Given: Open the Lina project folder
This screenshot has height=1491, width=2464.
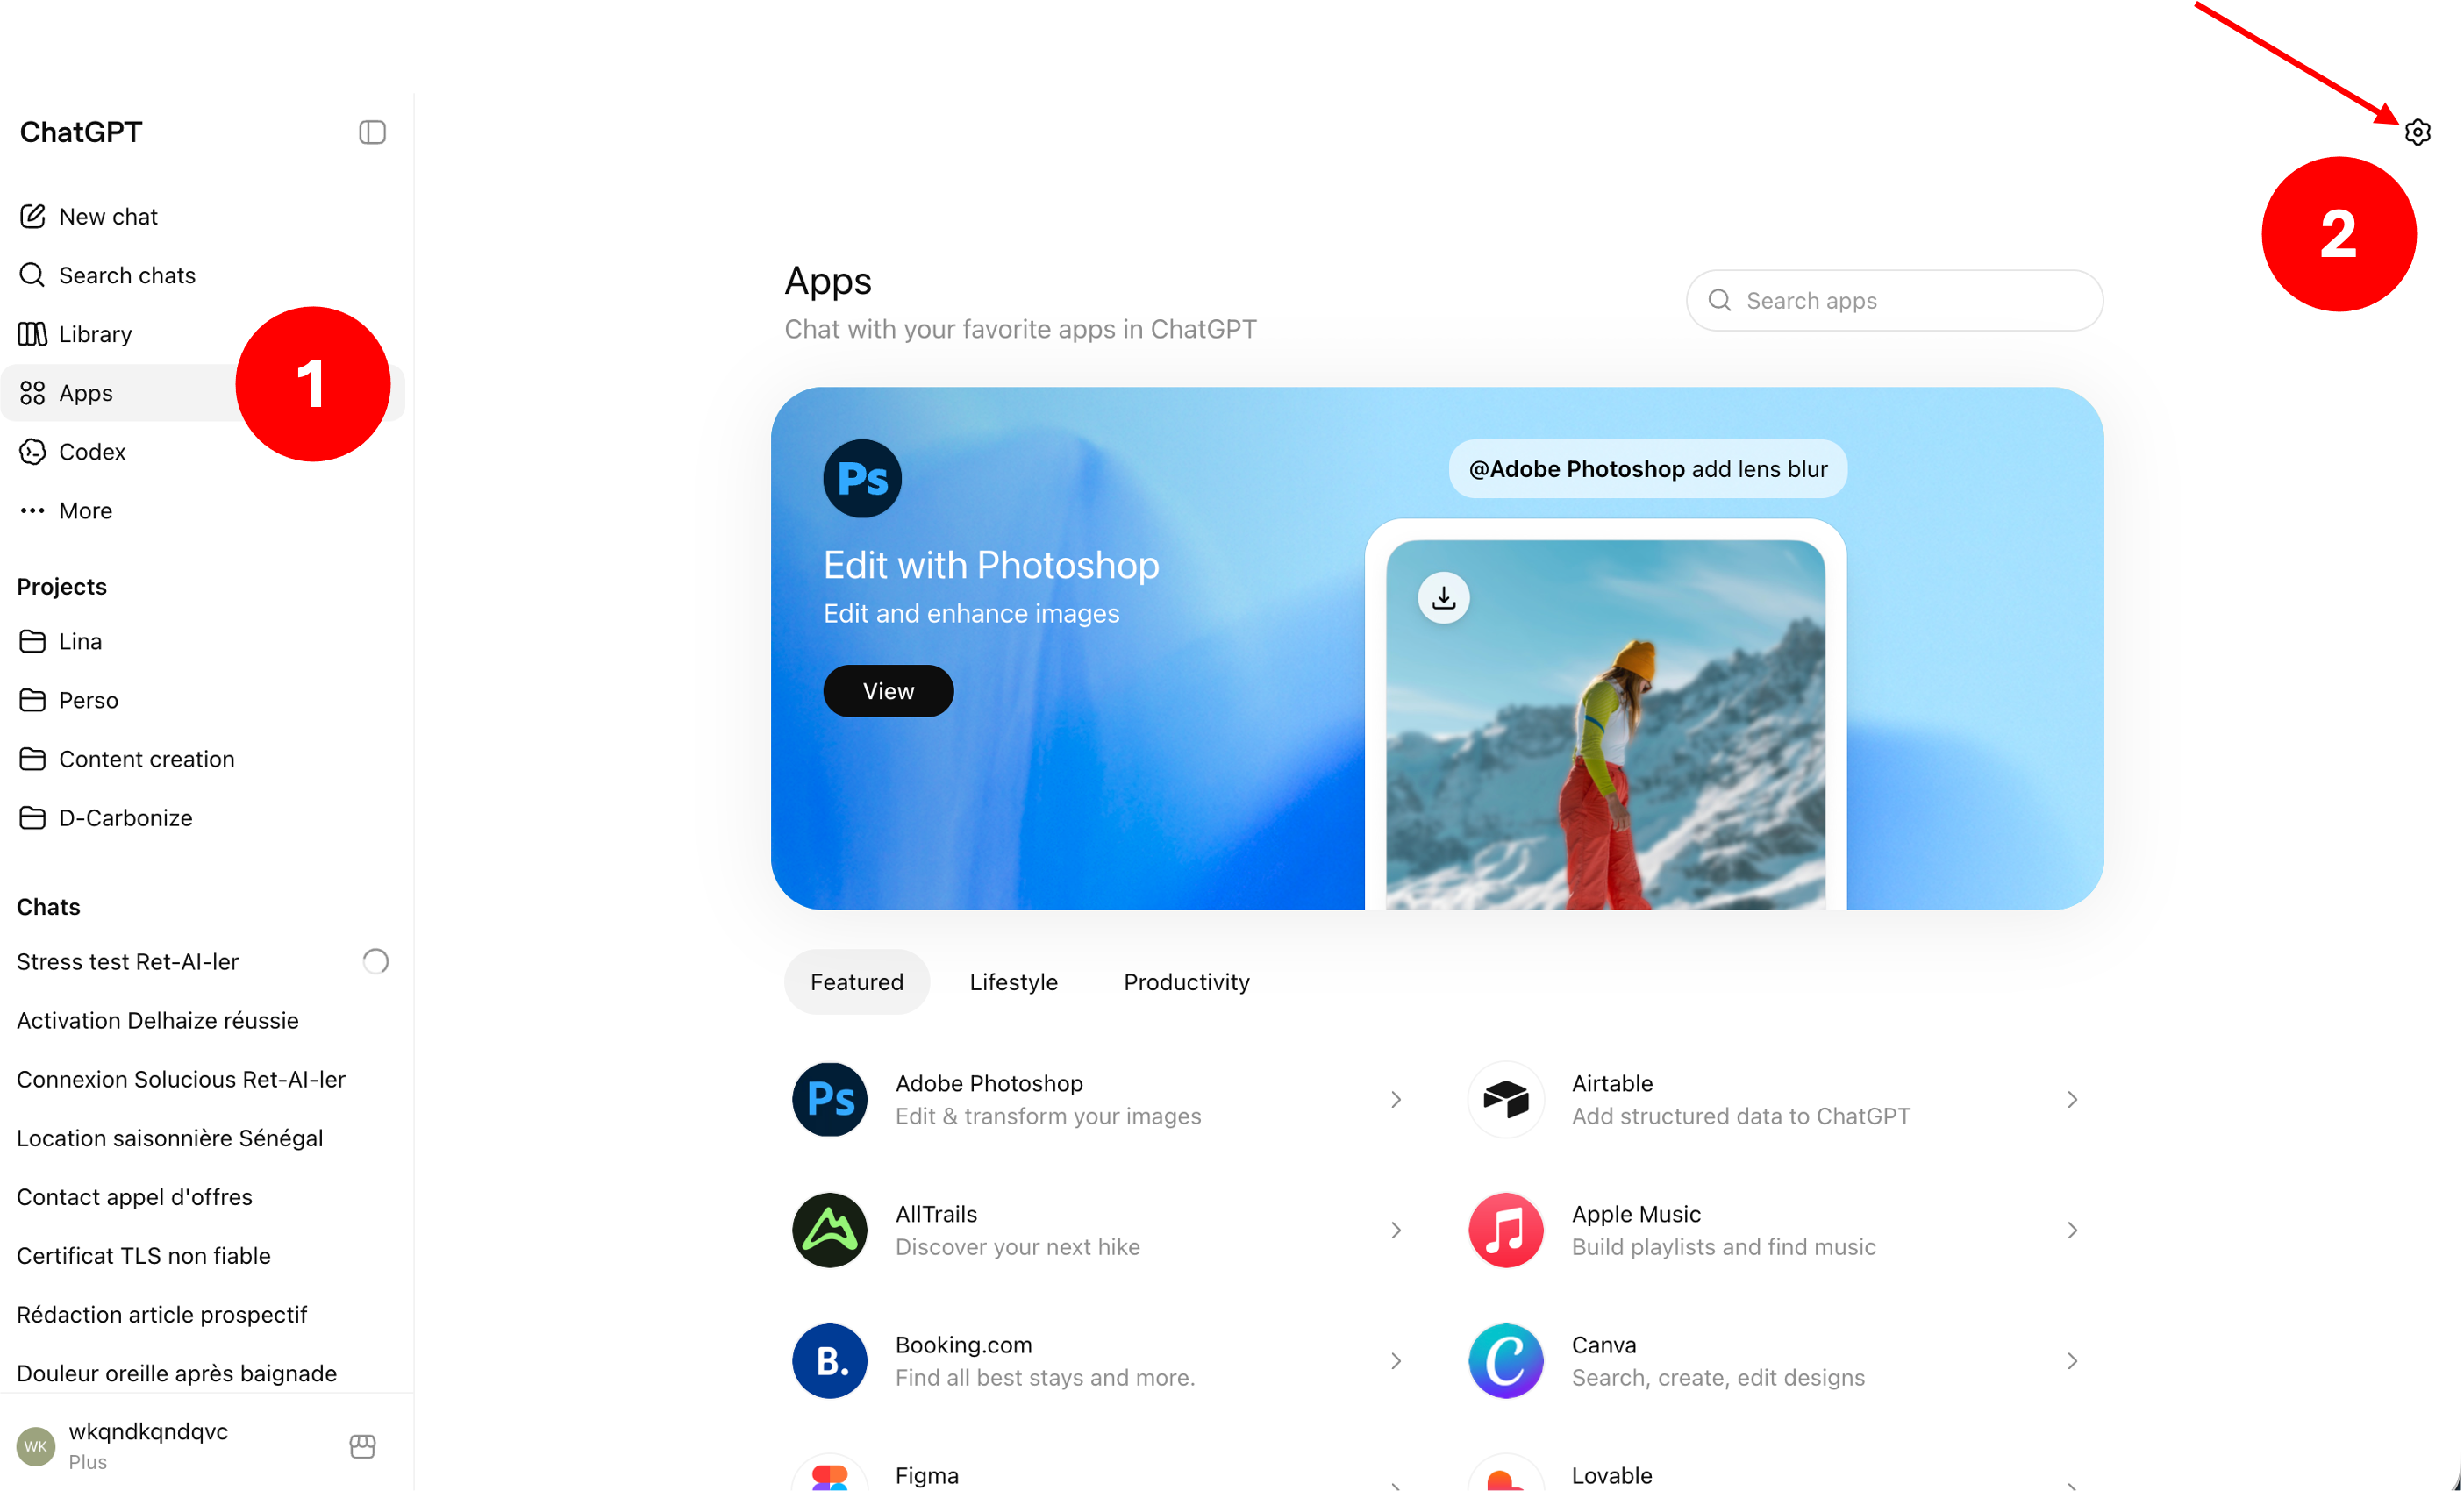Looking at the screenshot, I should pyautogui.click(x=203, y=641).
